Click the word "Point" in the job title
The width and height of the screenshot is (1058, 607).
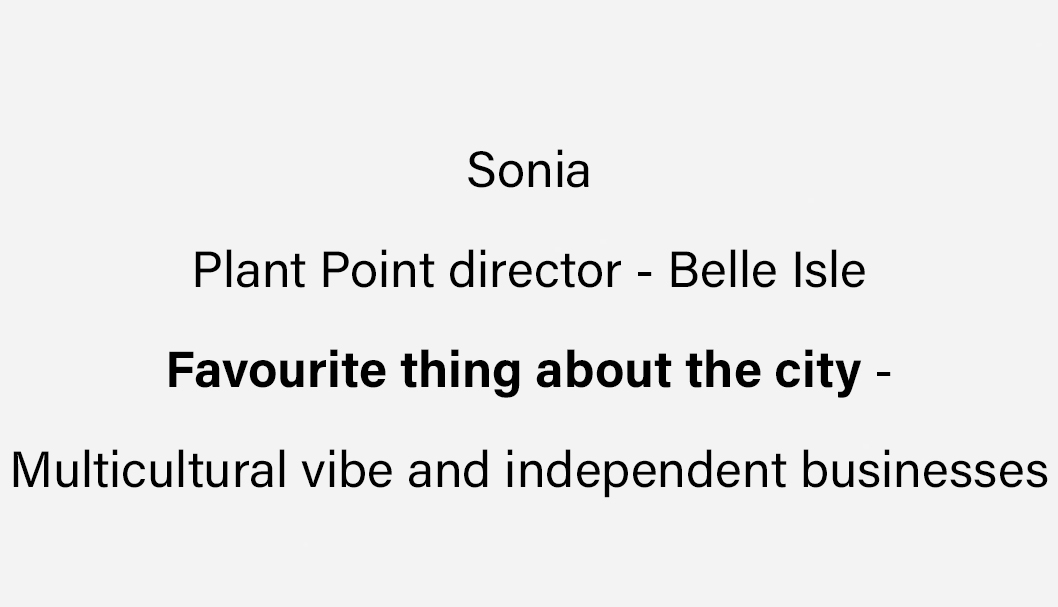click(x=377, y=270)
